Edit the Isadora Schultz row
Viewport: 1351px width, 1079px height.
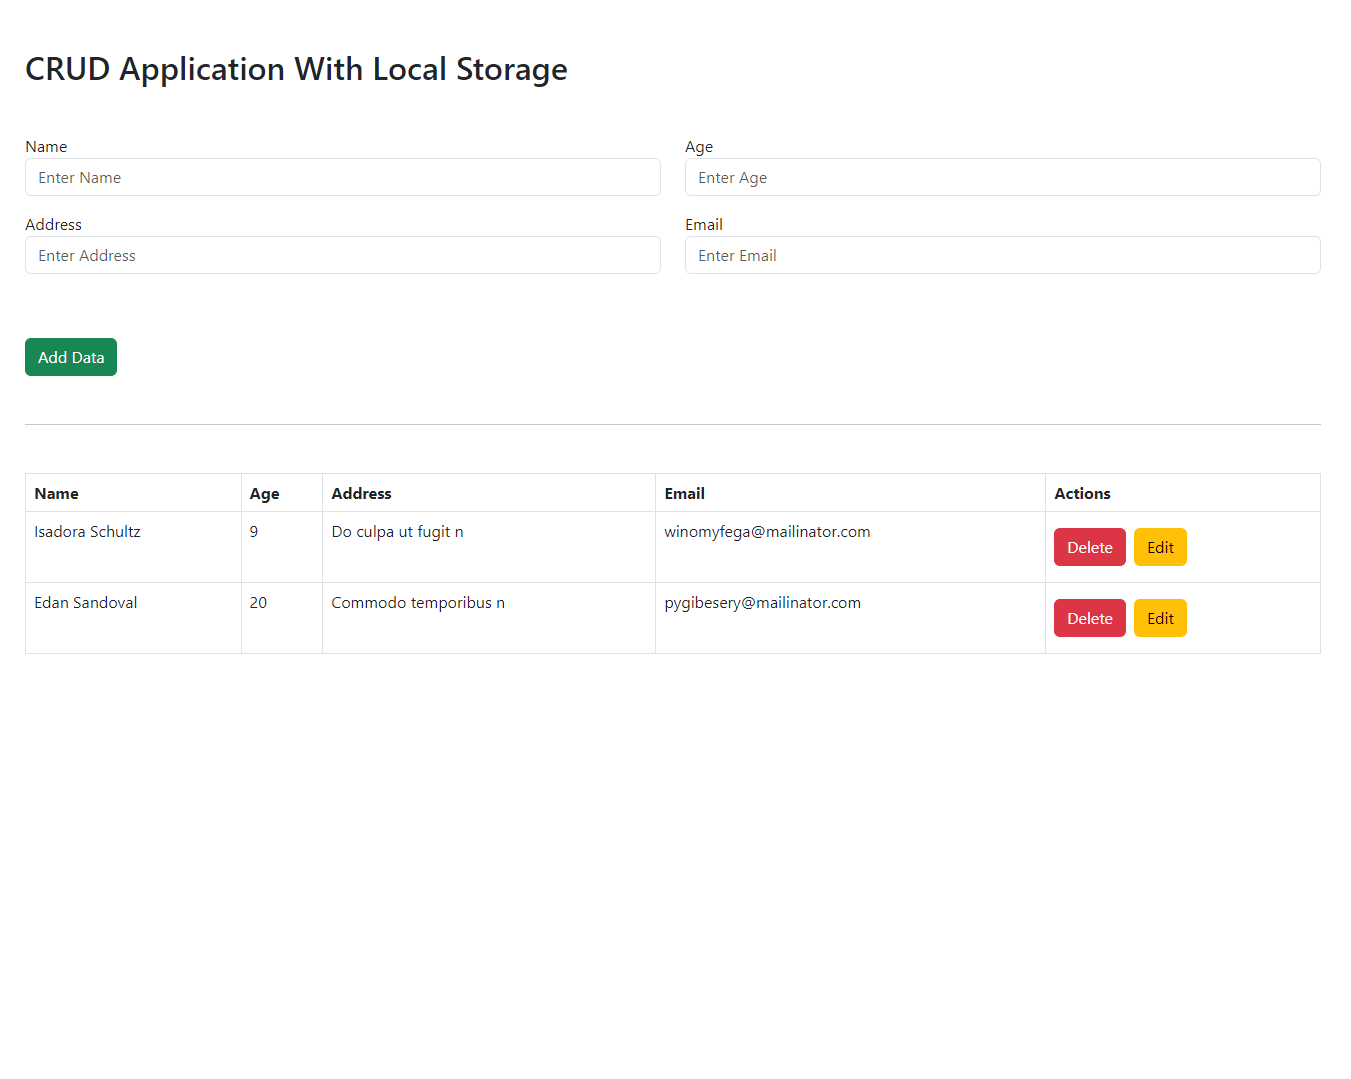coord(1160,547)
